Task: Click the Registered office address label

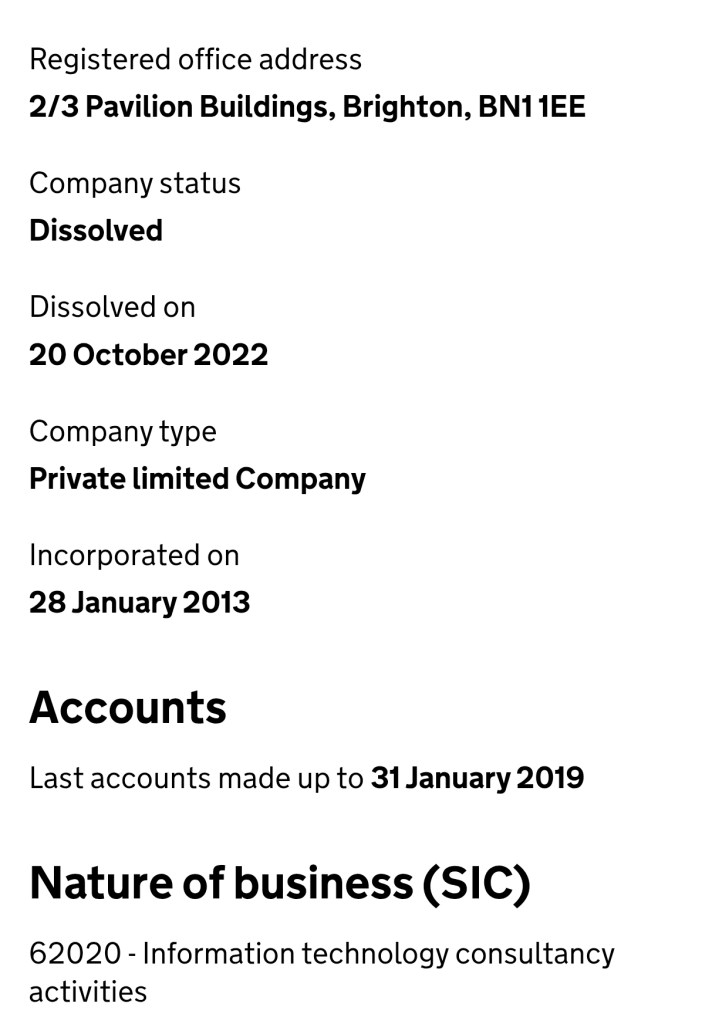Action: coord(195,60)
